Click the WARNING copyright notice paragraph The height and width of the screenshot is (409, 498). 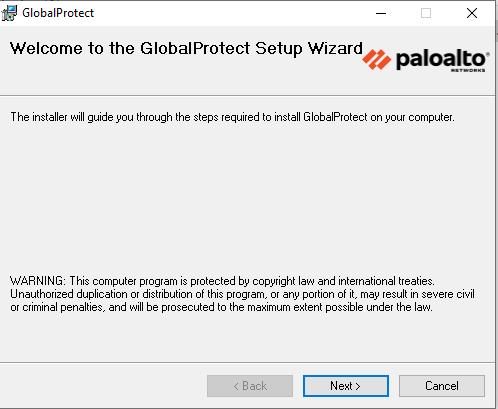[x=242, y=294]
